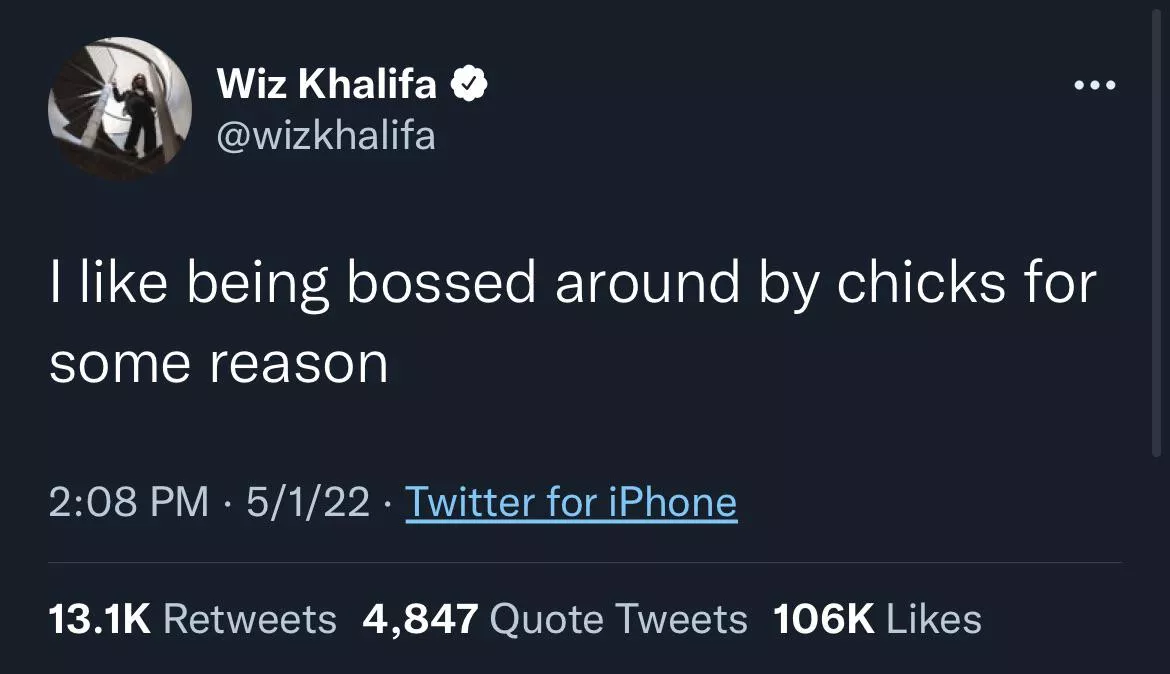Open the three-dot more options menu
This screenshot has width=1170, height=674.
1094,85
